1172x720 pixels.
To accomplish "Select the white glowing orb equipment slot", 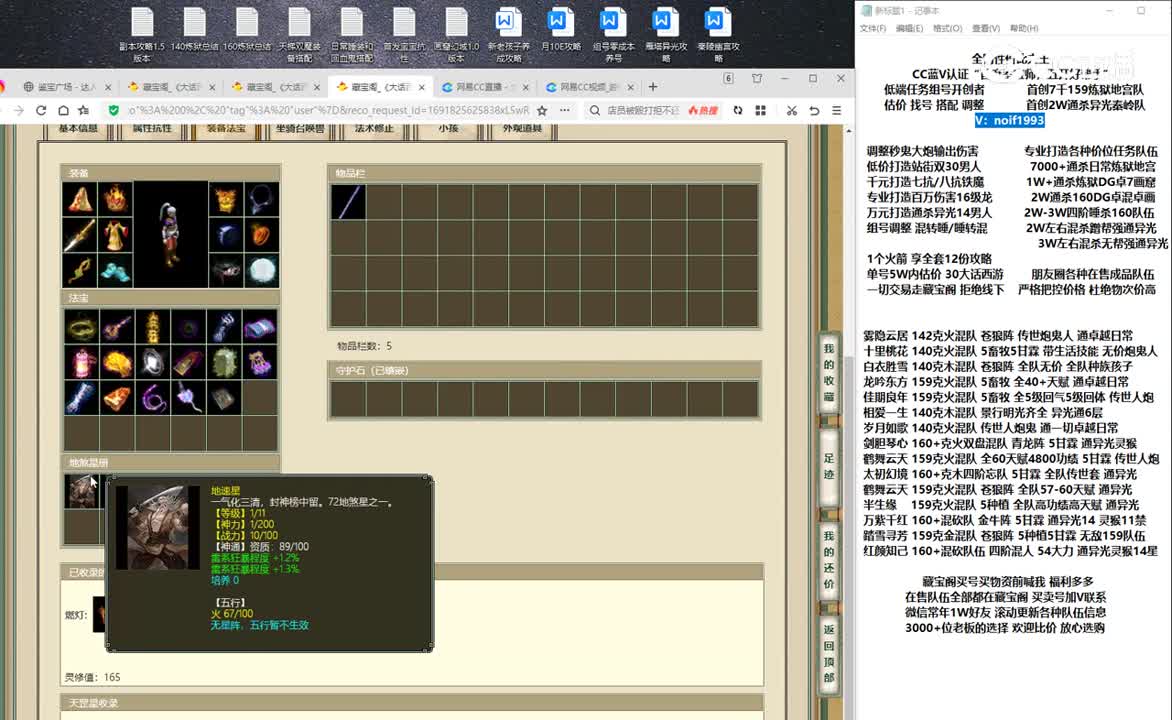I will coord(262,271).
